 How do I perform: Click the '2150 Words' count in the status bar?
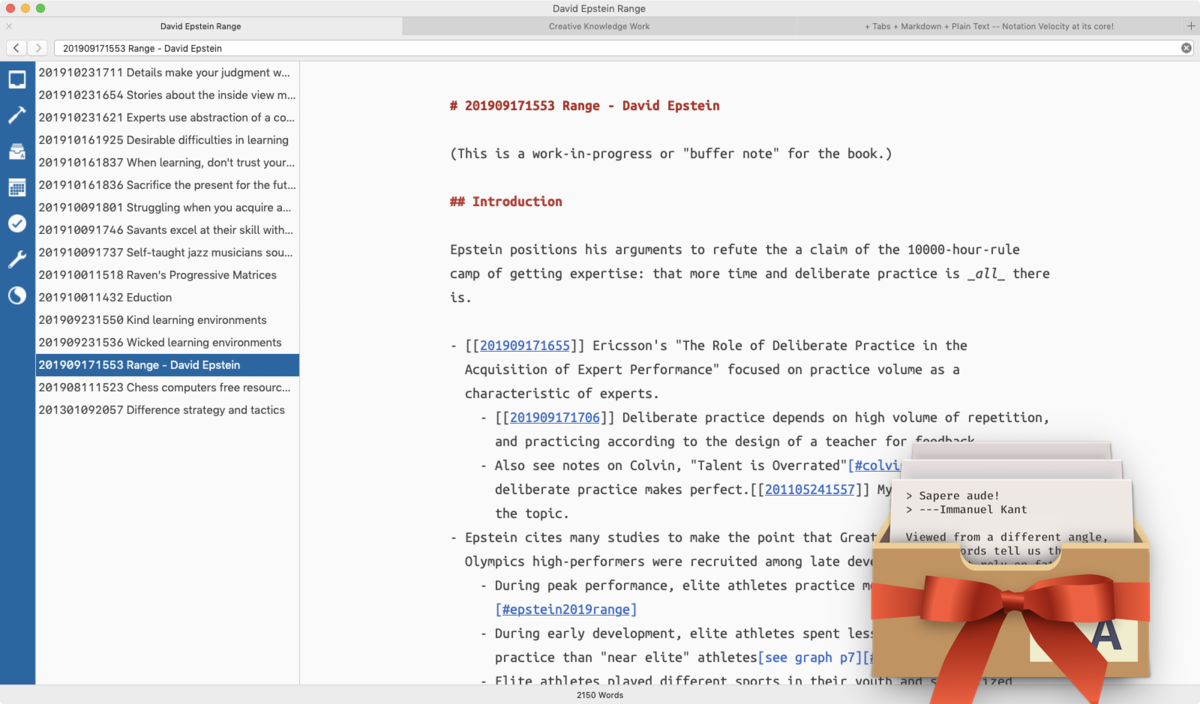coord(600,695)
